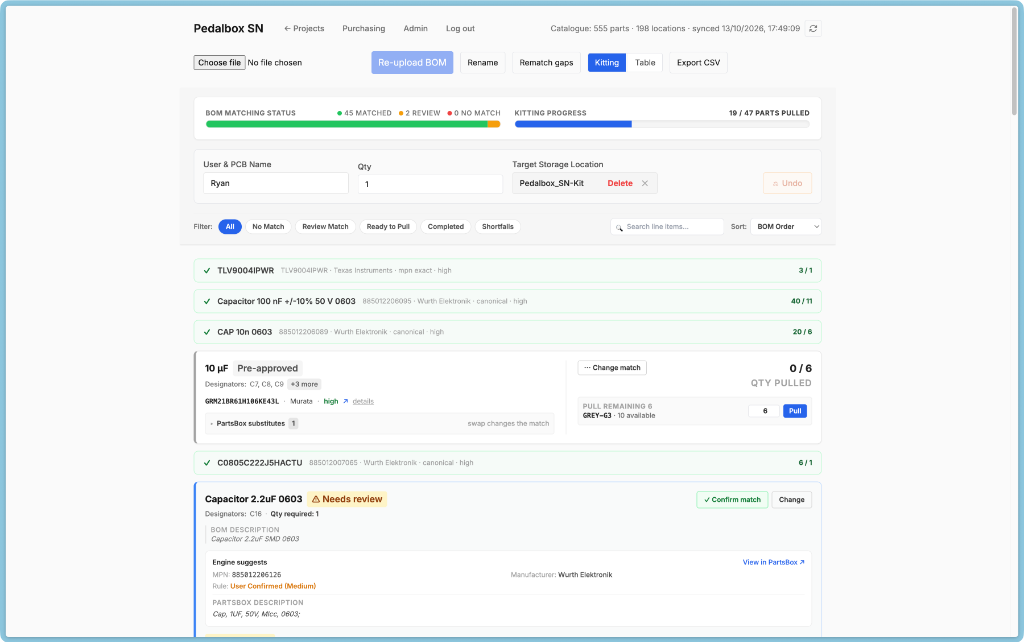Viewport: 1024px width, 642px height.
Task: Open the Change match menu
Action: tap(612, 368)
